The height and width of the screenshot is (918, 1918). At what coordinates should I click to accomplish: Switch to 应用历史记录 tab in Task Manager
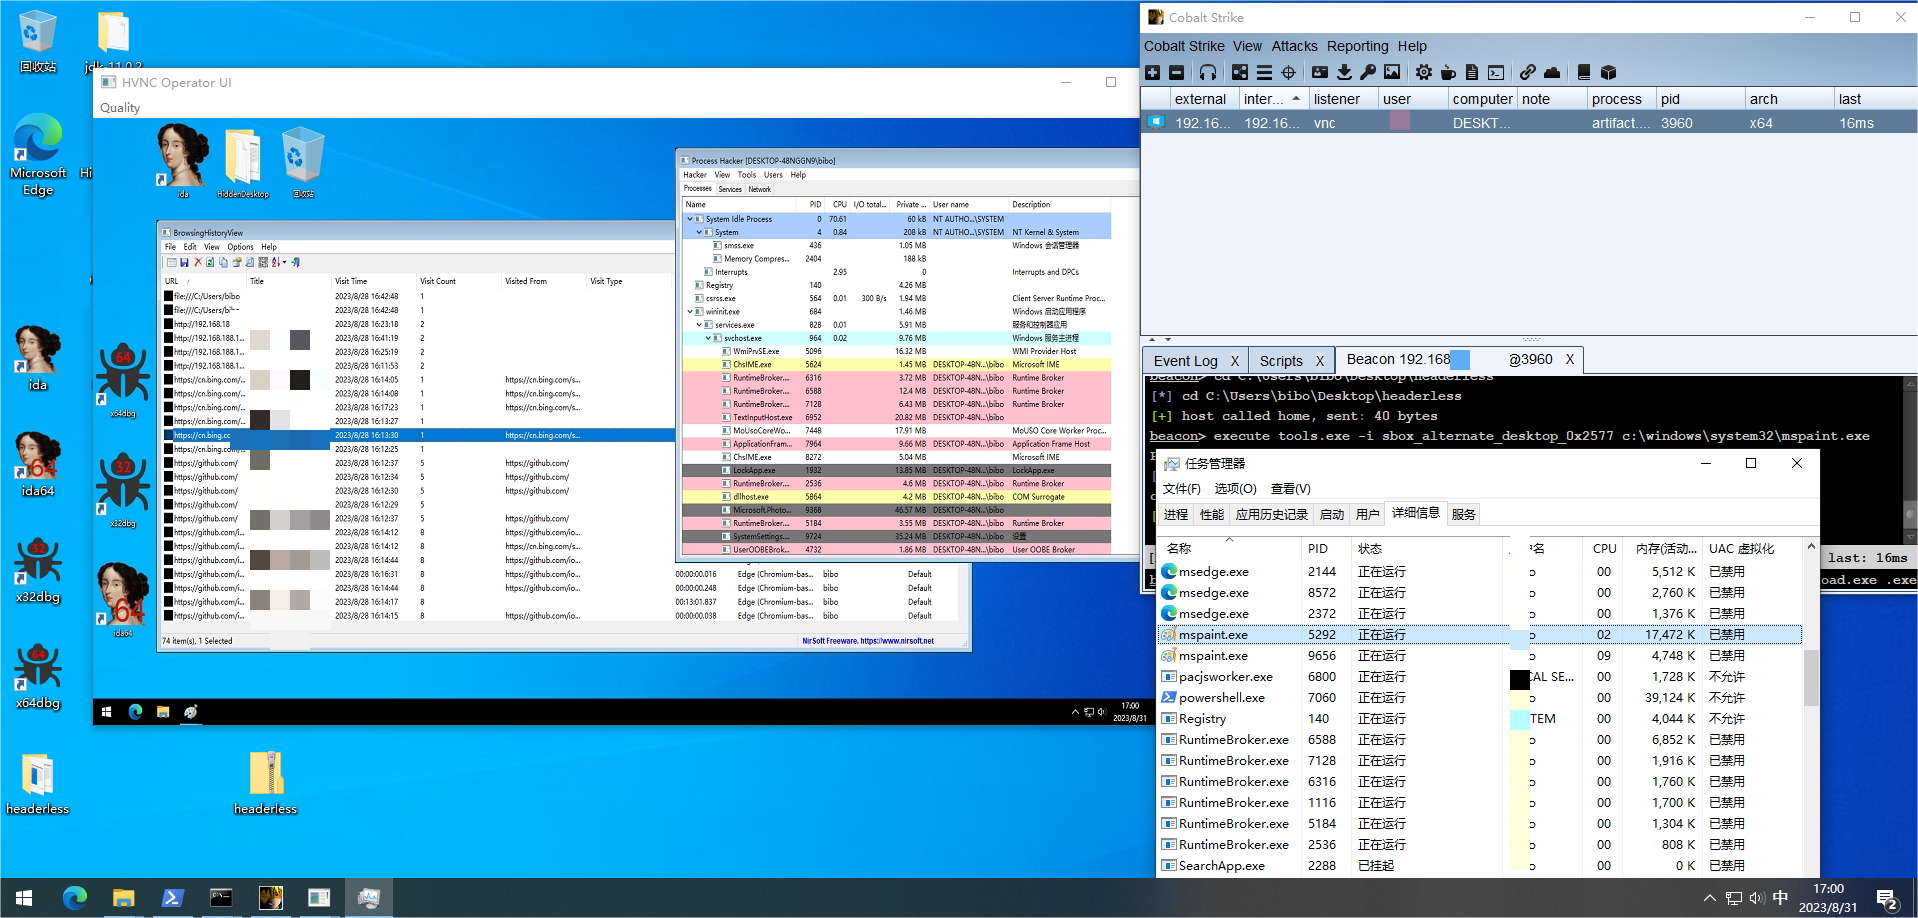(x=1272, y=514)
